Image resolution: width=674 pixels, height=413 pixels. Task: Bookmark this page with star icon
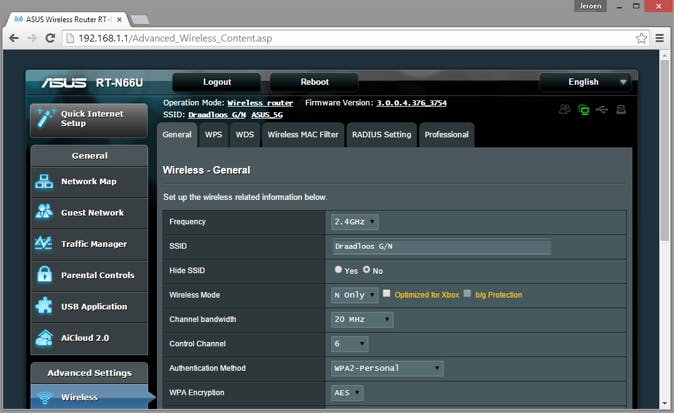(641, 38)
